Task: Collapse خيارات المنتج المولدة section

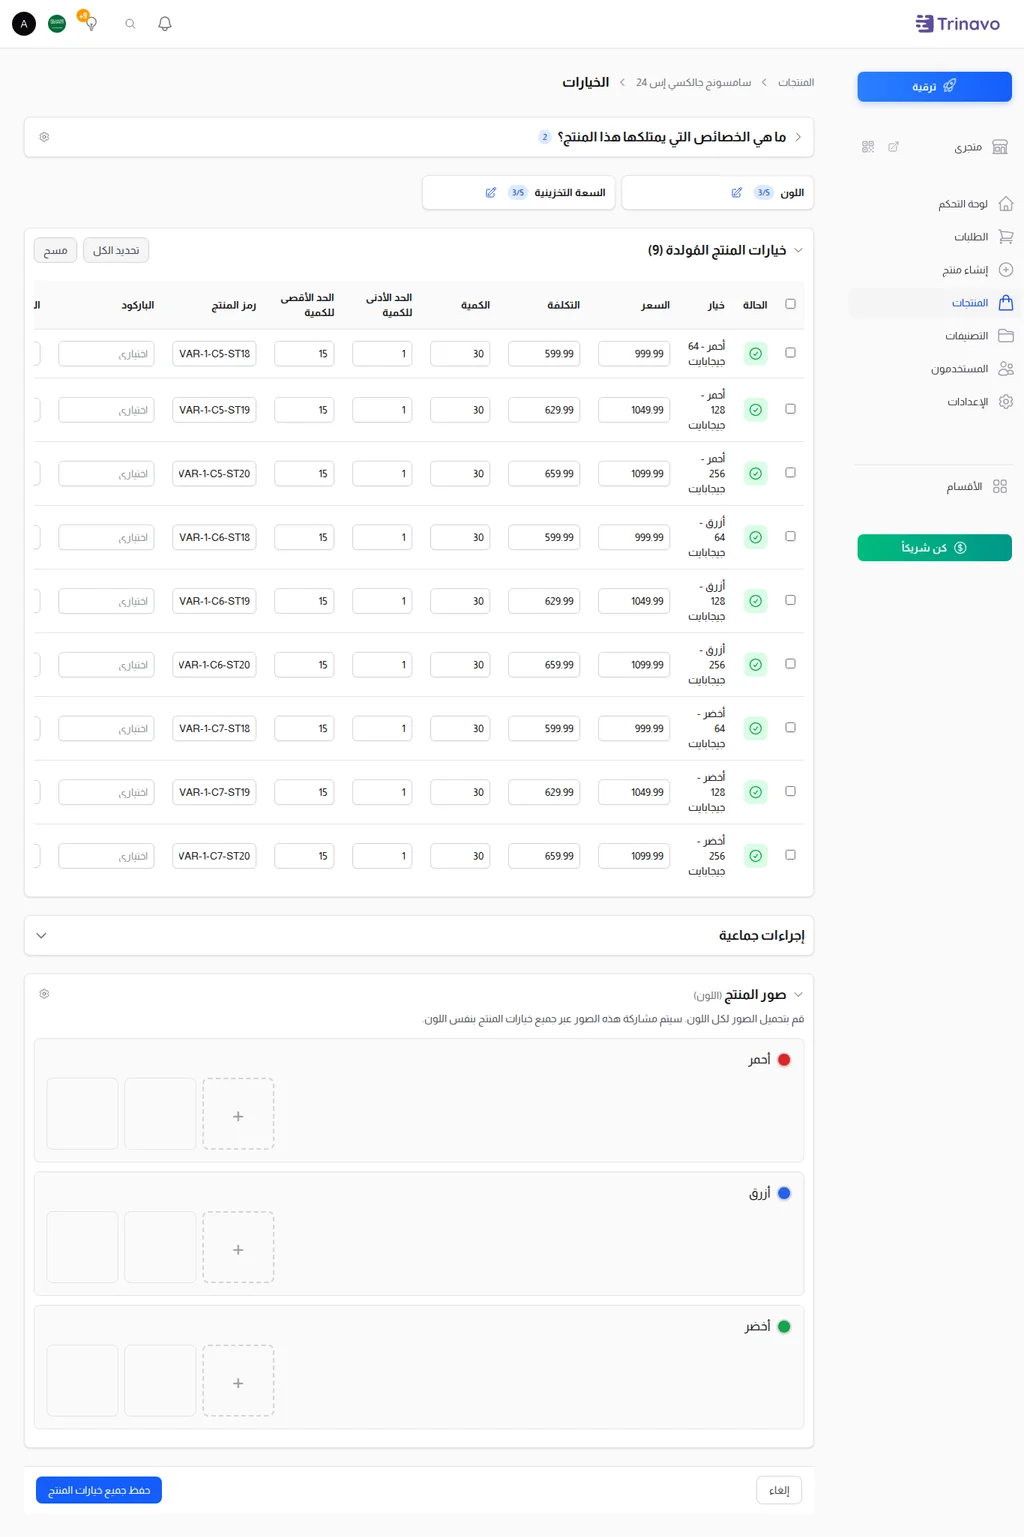Action: tap(798, 250)
